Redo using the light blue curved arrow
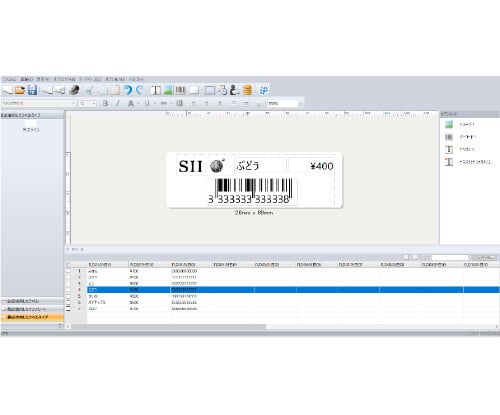 pyautogui.click(x=140, y=90)
